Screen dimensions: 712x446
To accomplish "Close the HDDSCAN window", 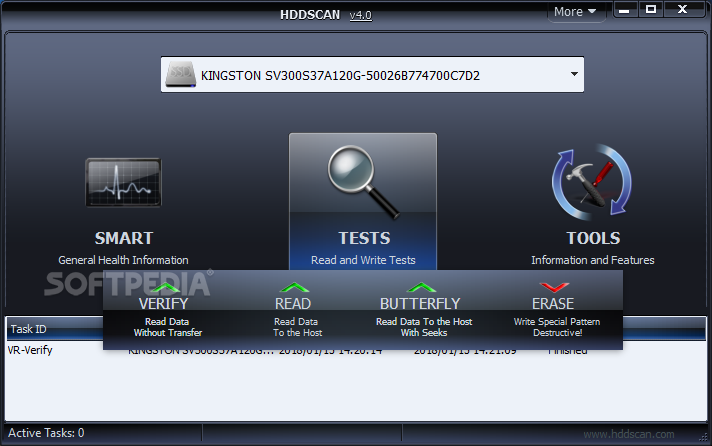I will (x=682, y=10).
